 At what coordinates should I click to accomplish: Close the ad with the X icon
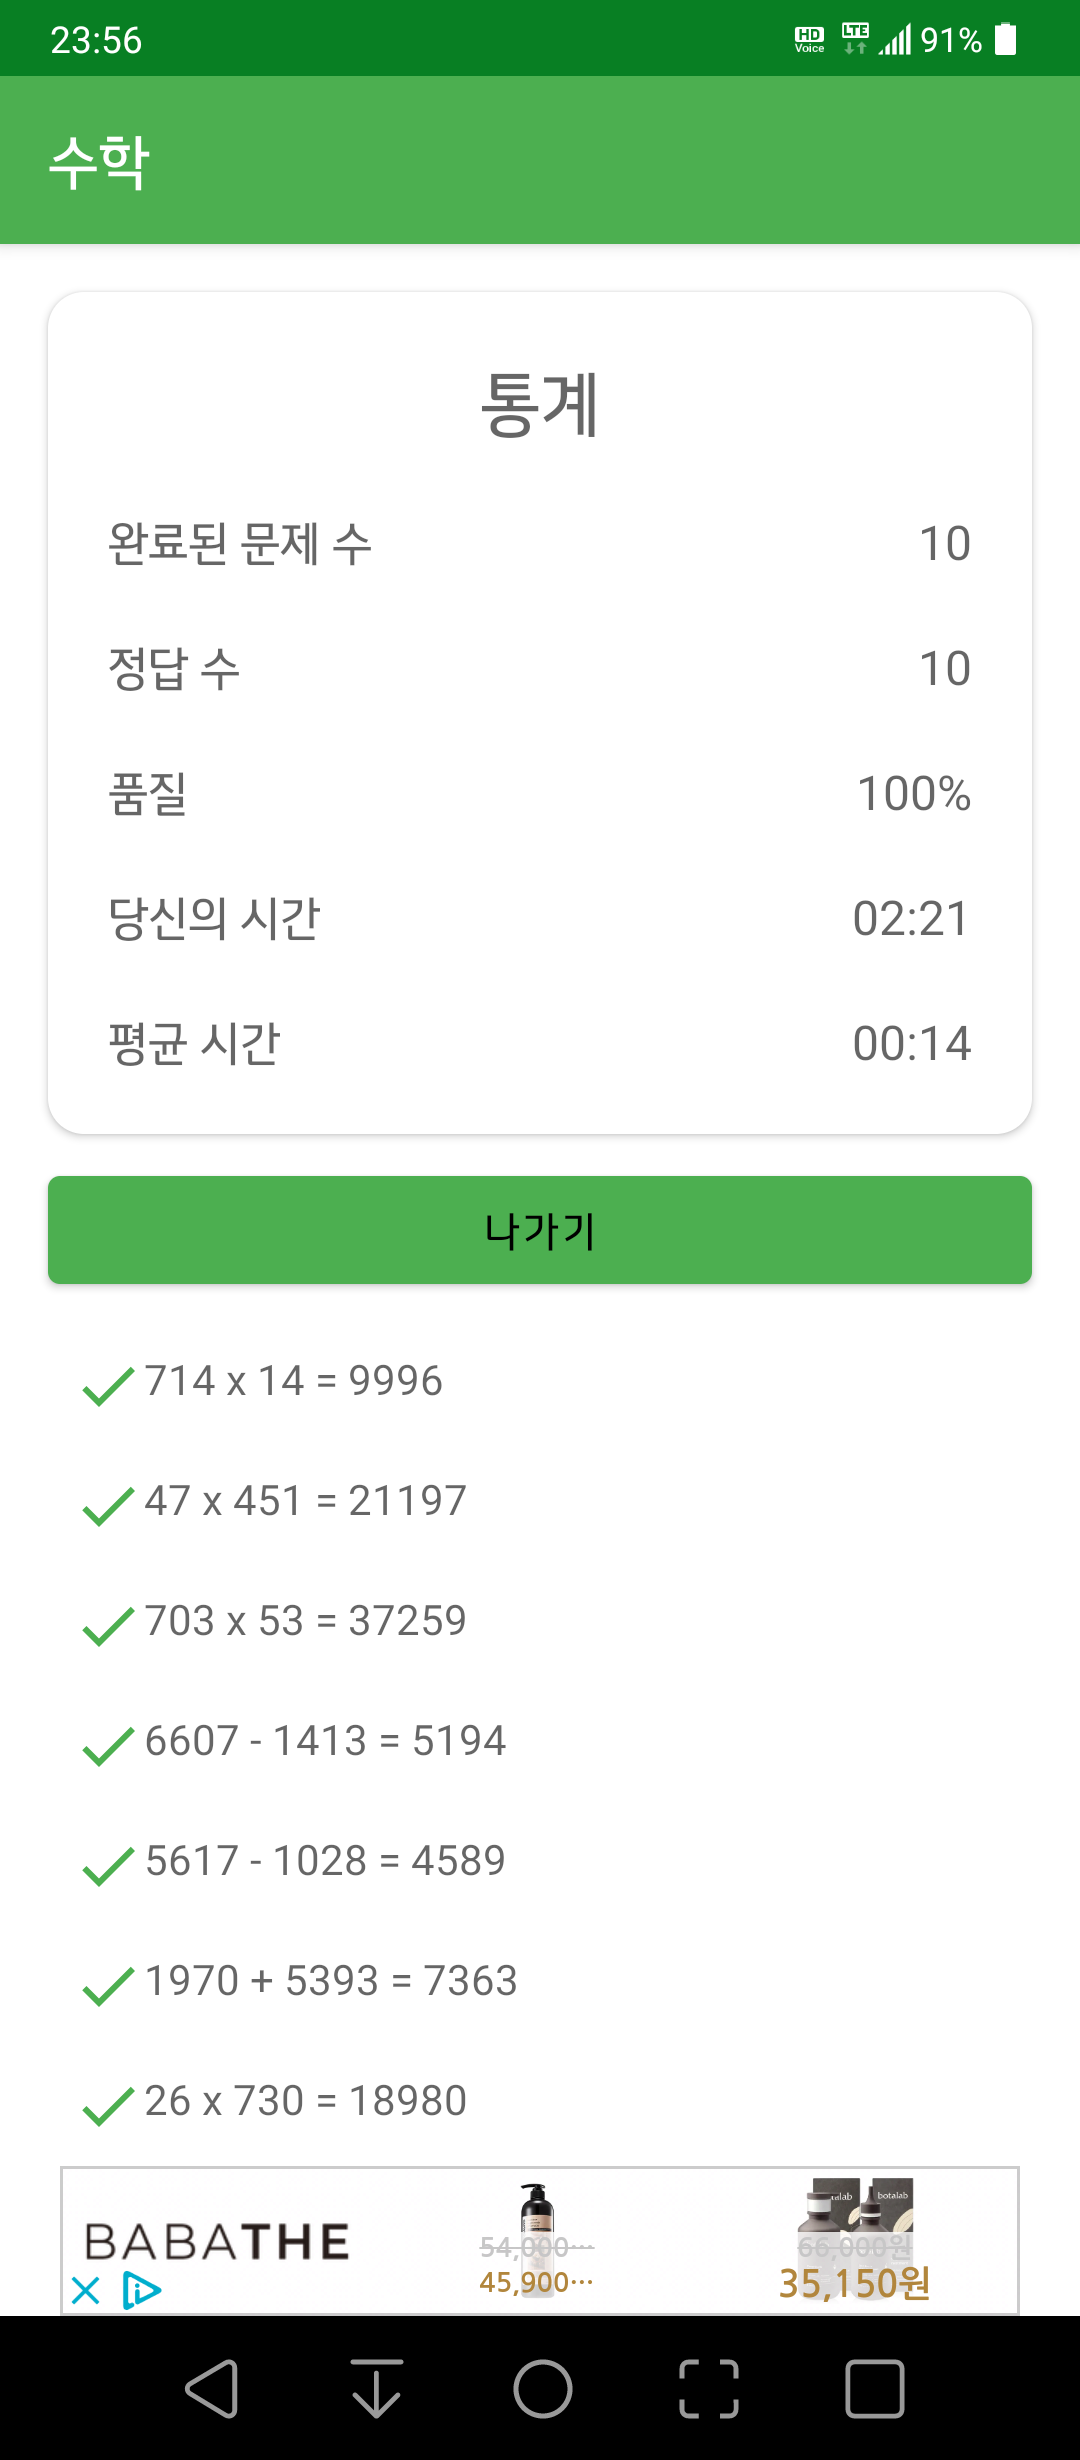(86, 2290)
